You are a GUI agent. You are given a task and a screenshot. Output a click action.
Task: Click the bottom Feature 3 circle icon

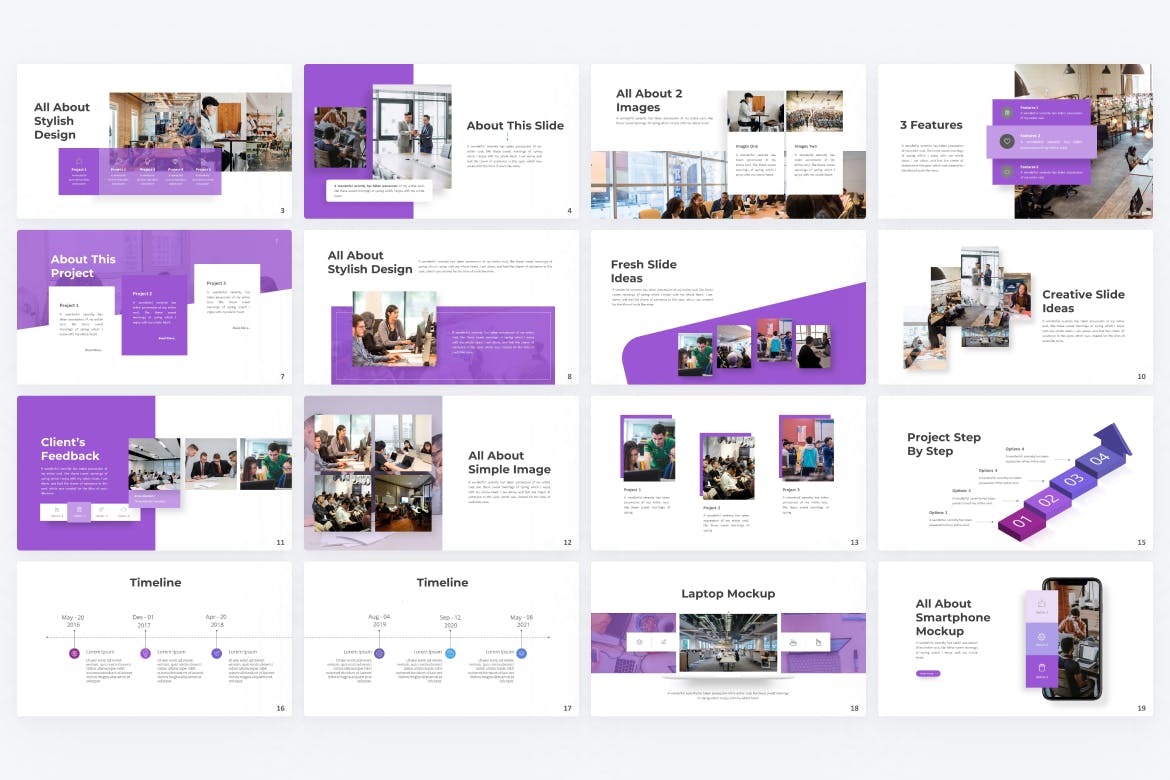tap(1006, 172)
